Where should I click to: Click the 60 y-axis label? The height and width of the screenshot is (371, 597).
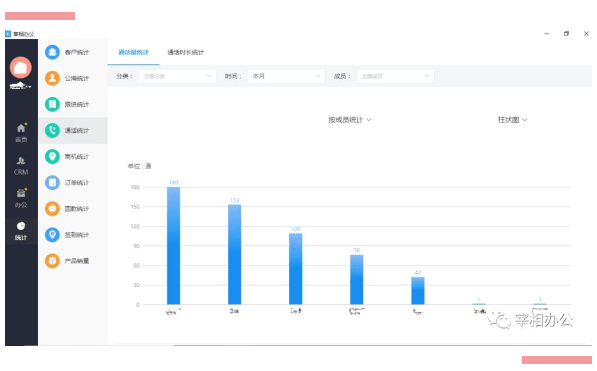[136, 265]
